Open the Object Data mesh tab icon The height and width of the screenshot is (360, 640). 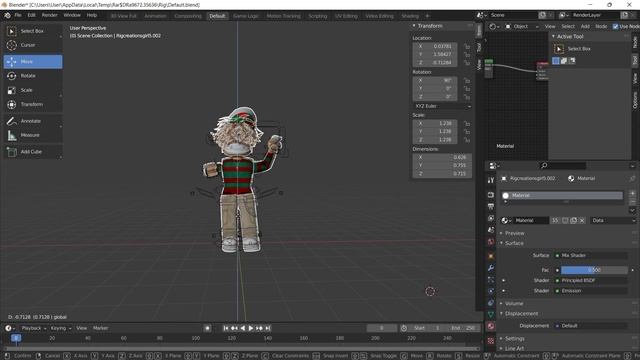[x=491, y=314]
